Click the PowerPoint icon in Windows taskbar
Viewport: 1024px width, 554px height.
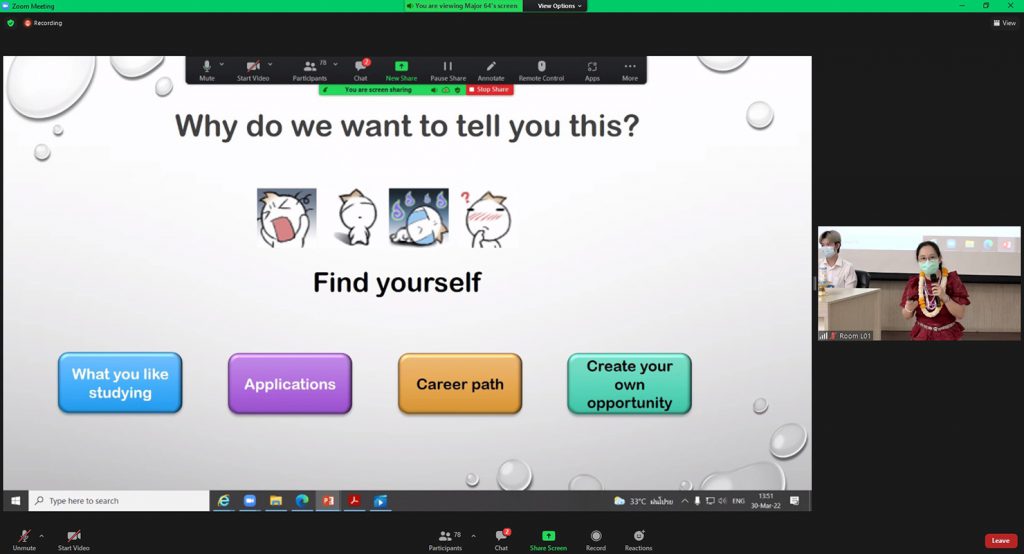[328, 500]
